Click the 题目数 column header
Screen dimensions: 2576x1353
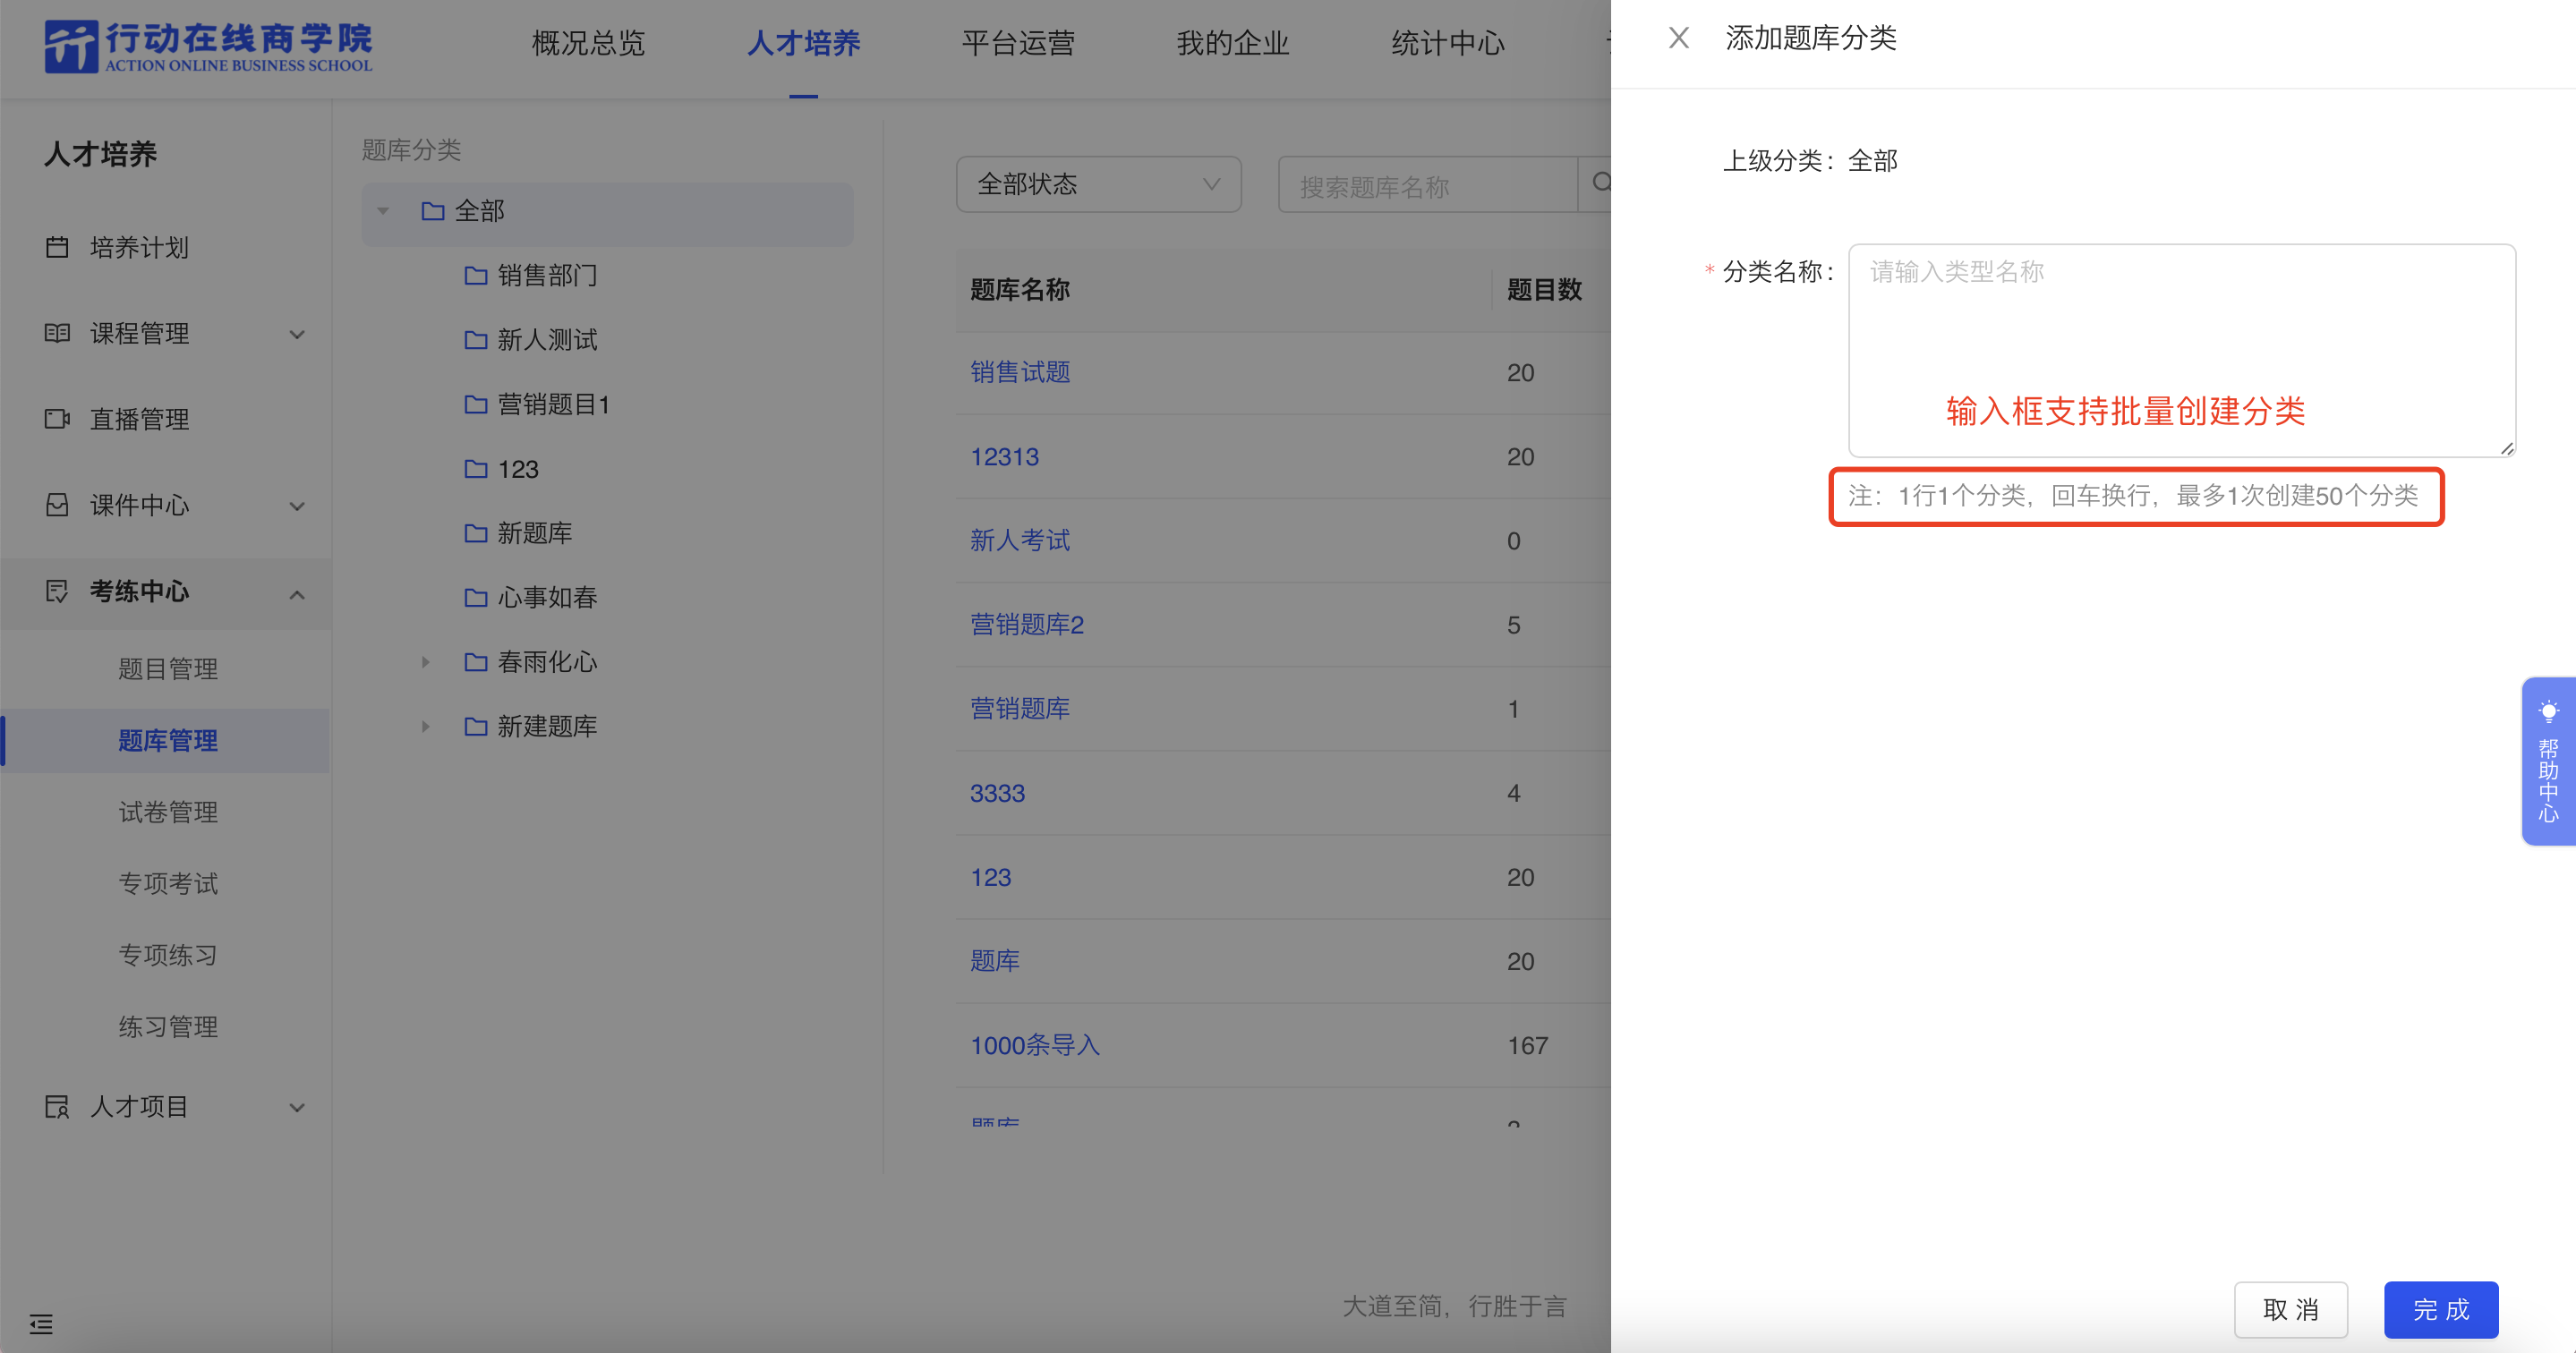(1544, 290)
